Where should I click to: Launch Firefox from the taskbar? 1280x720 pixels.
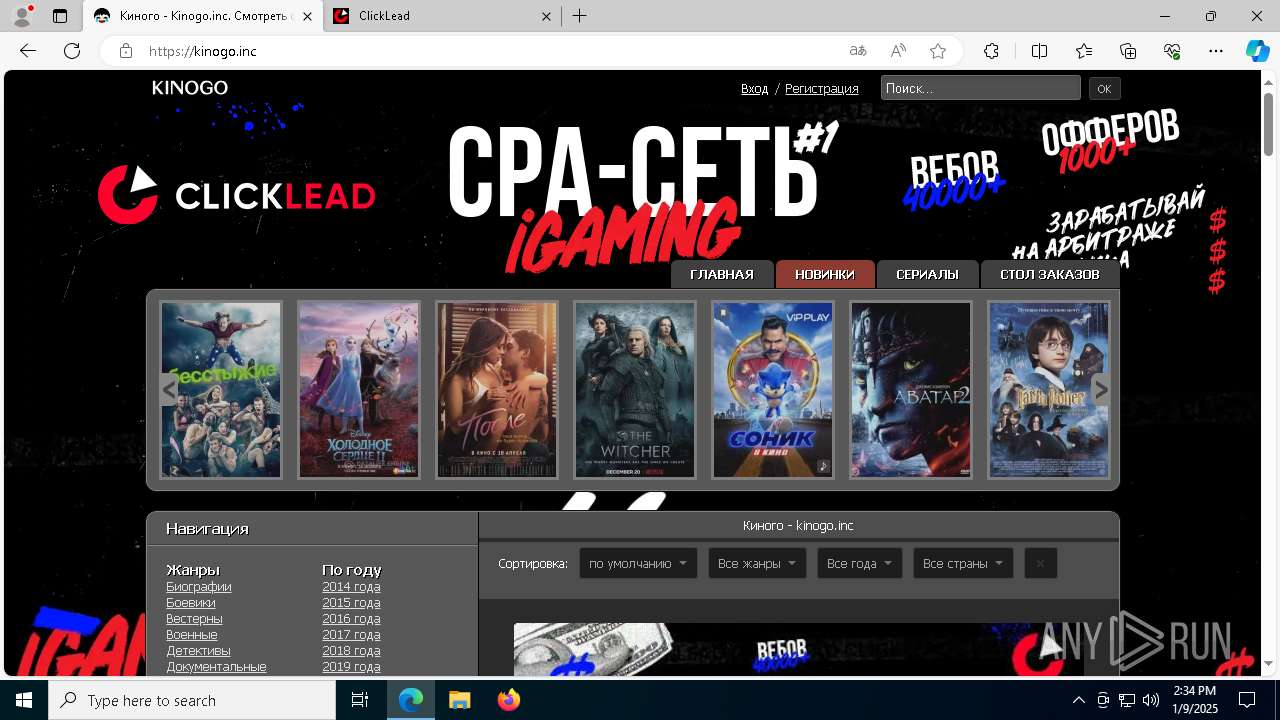point(509,700)
